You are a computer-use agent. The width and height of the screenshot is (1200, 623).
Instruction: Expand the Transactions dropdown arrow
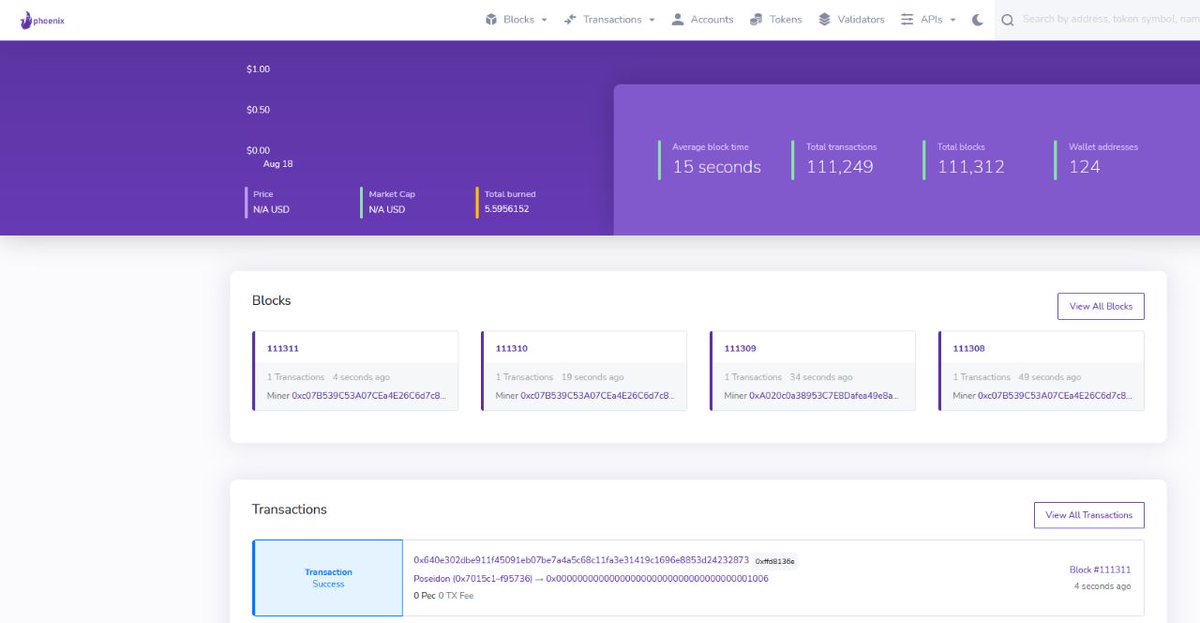click(x=652, y=20)
